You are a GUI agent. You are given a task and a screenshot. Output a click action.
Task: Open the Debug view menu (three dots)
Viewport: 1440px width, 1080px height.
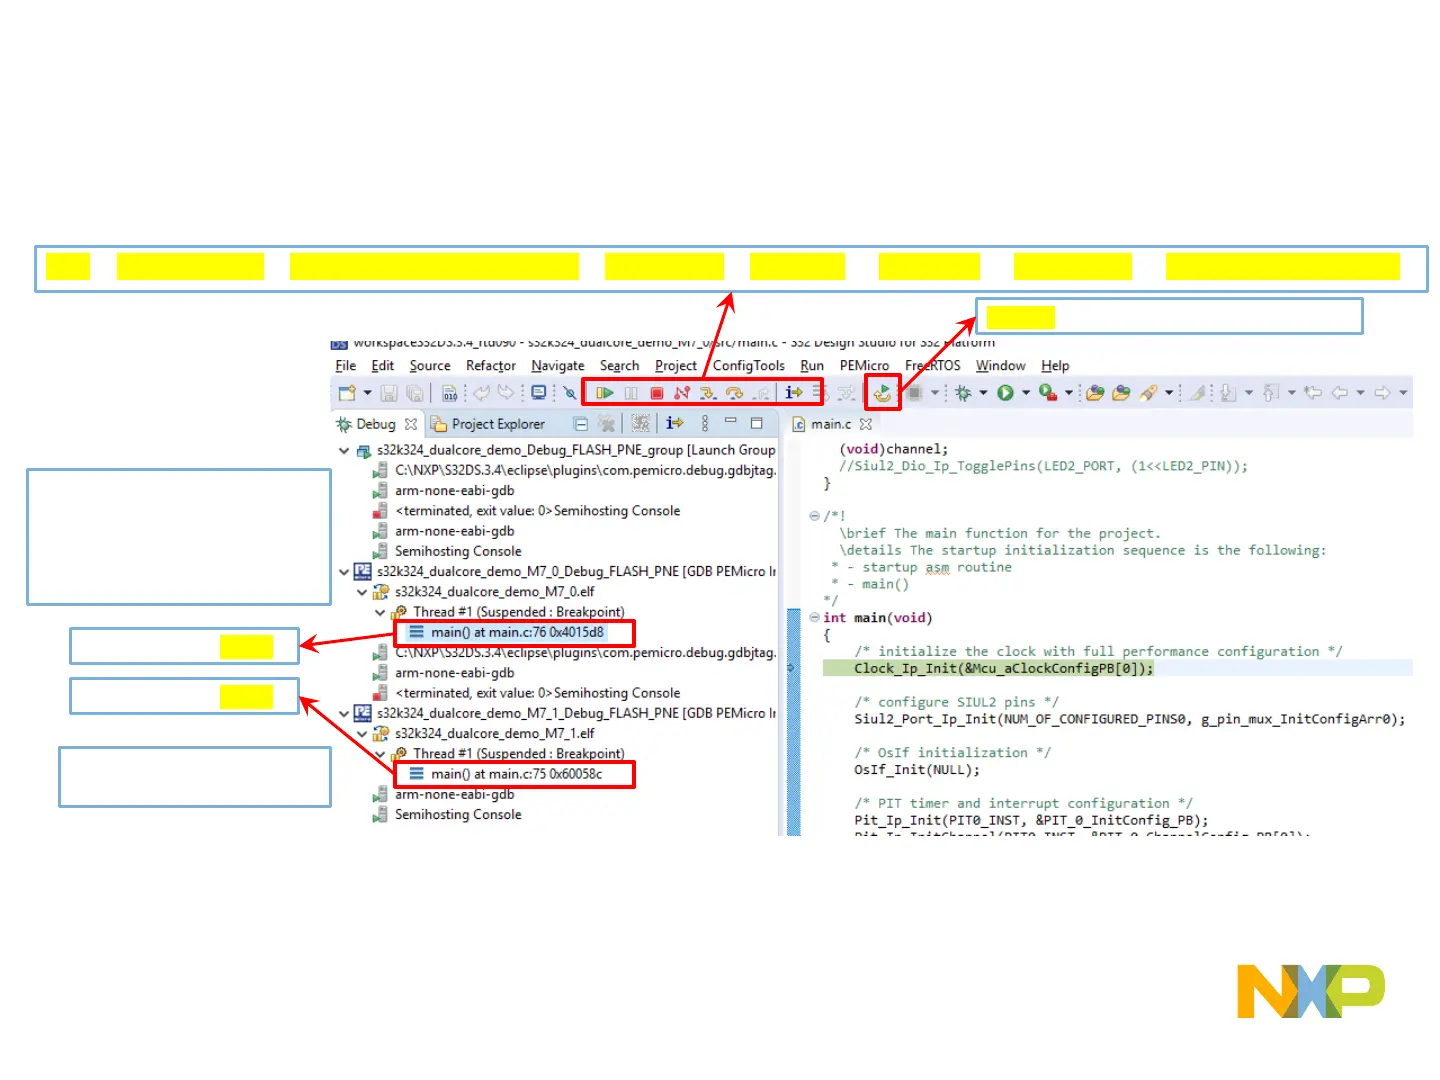pyautogui.click(x=705, y=423)
